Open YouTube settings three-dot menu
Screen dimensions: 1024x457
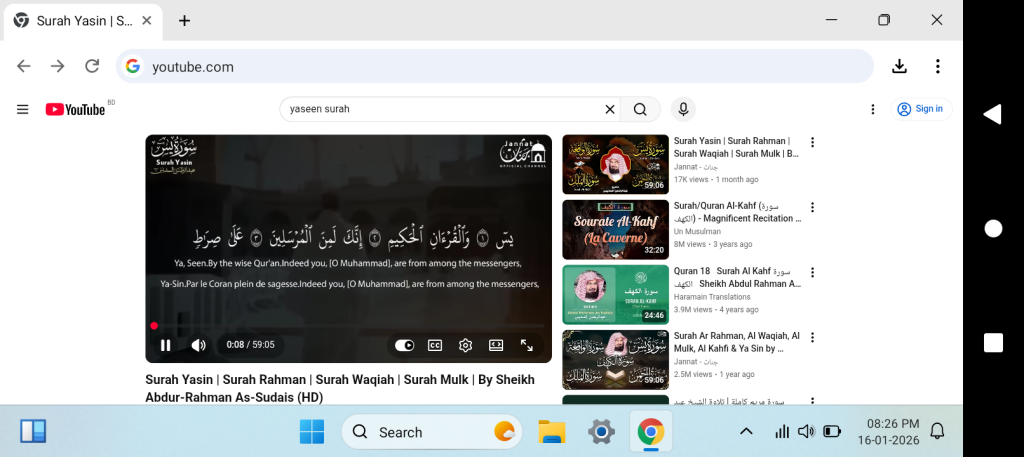click(873, 109)
